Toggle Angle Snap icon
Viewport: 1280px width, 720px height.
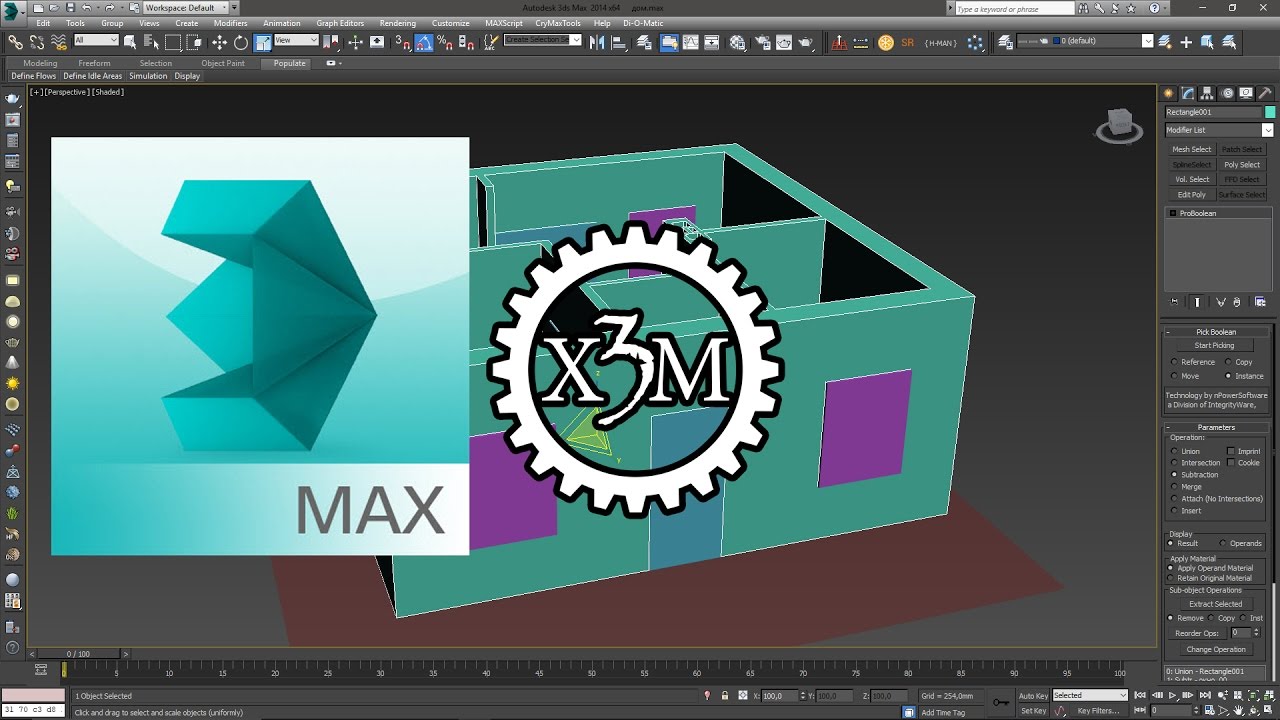tap(423, 42)
